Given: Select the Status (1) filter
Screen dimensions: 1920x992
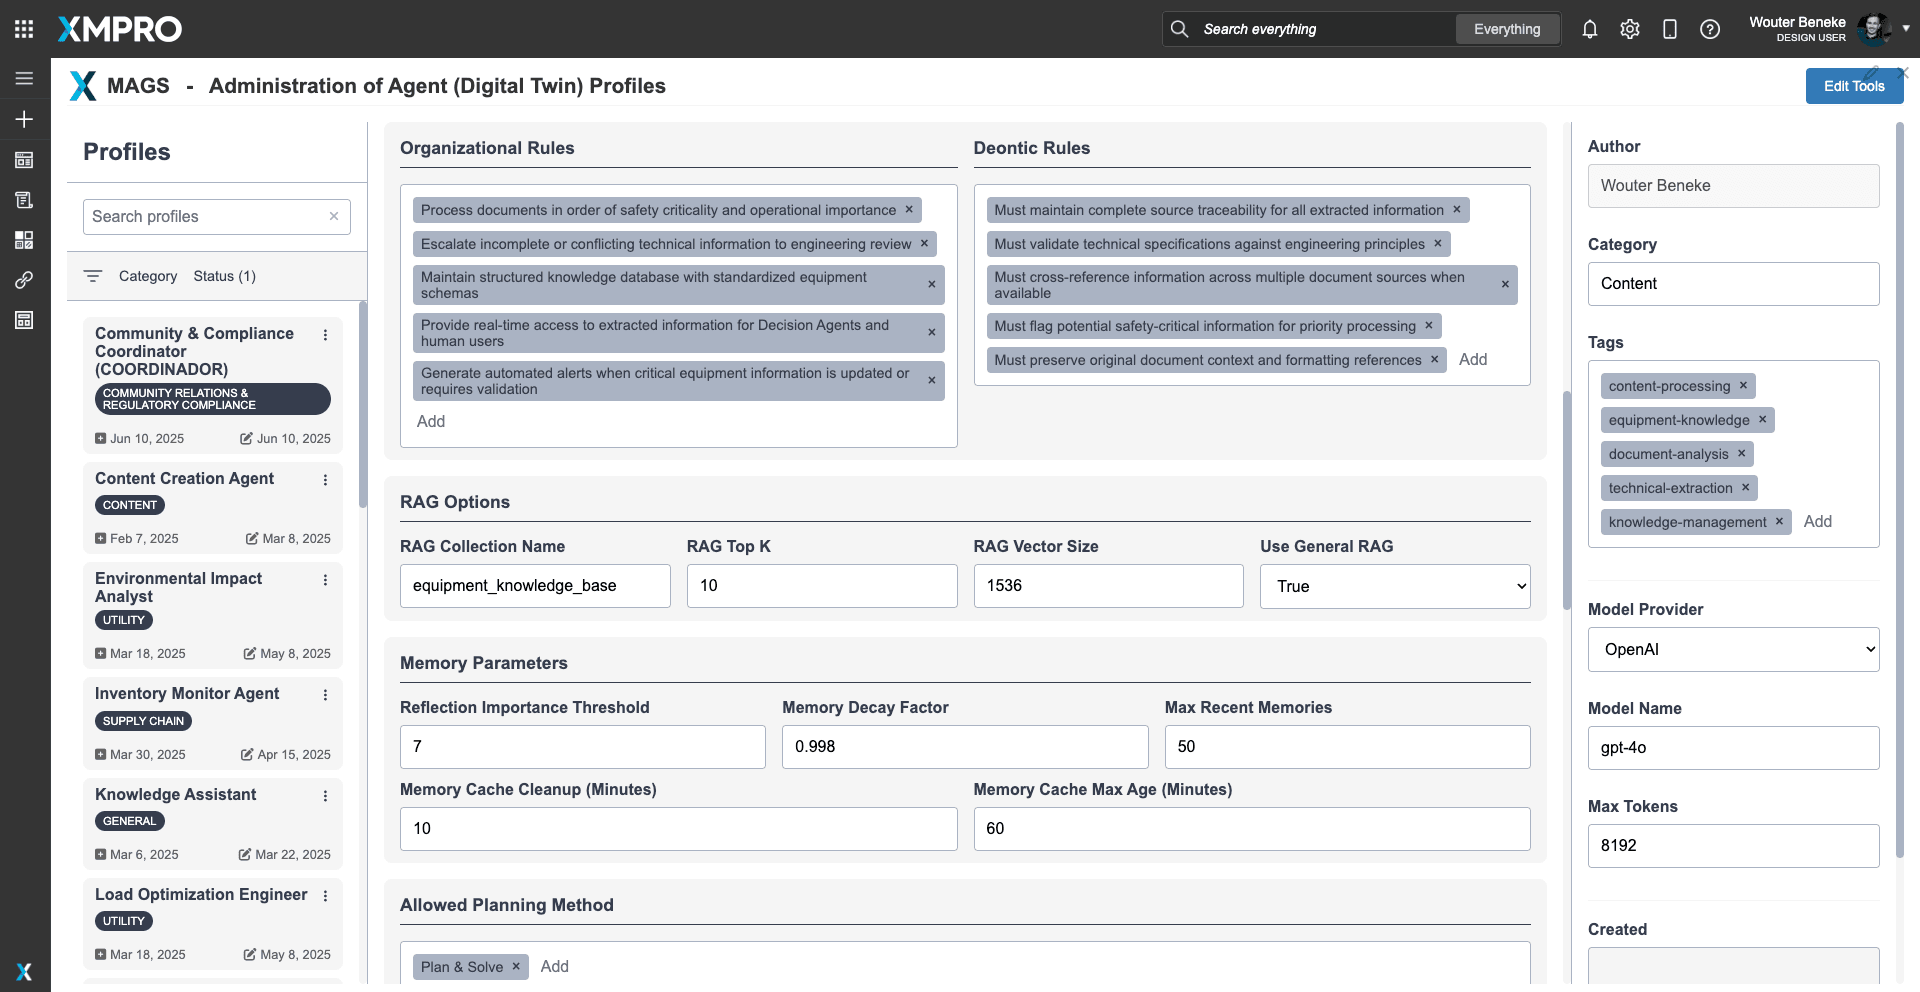Looking at the screenshot, I should [x=224, y=276].
